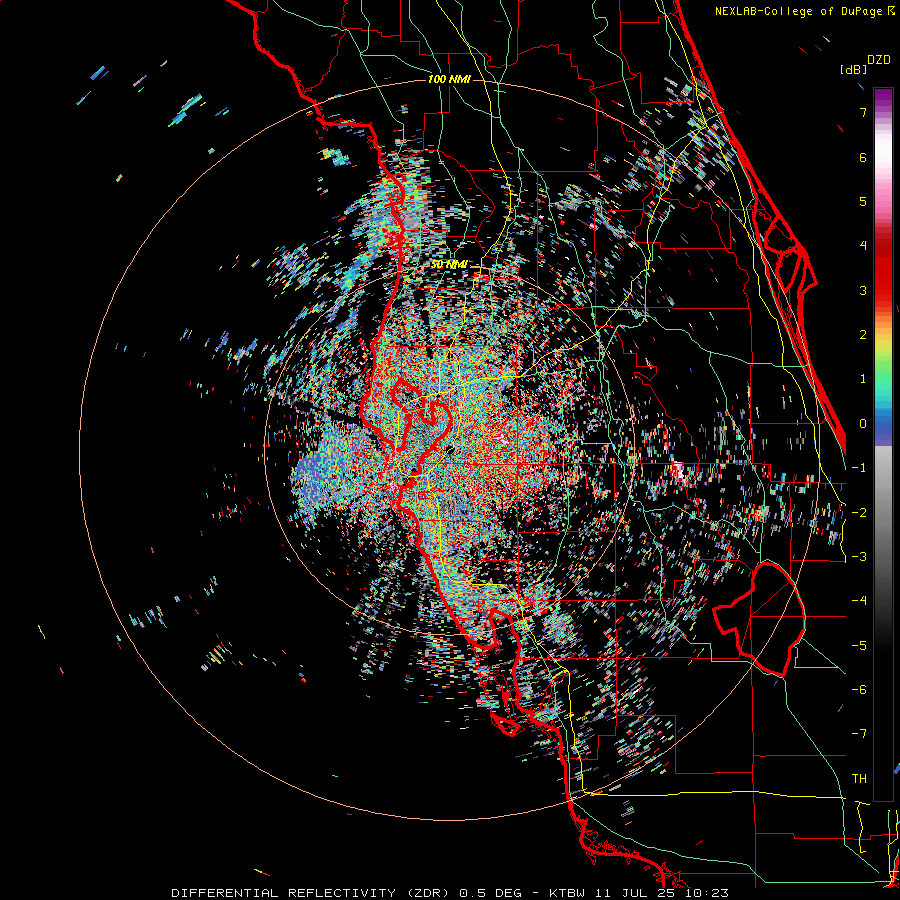Click the "100 NMI" range ring label
The width and height of the screenshot is (900, 900).
pos(449,79)
